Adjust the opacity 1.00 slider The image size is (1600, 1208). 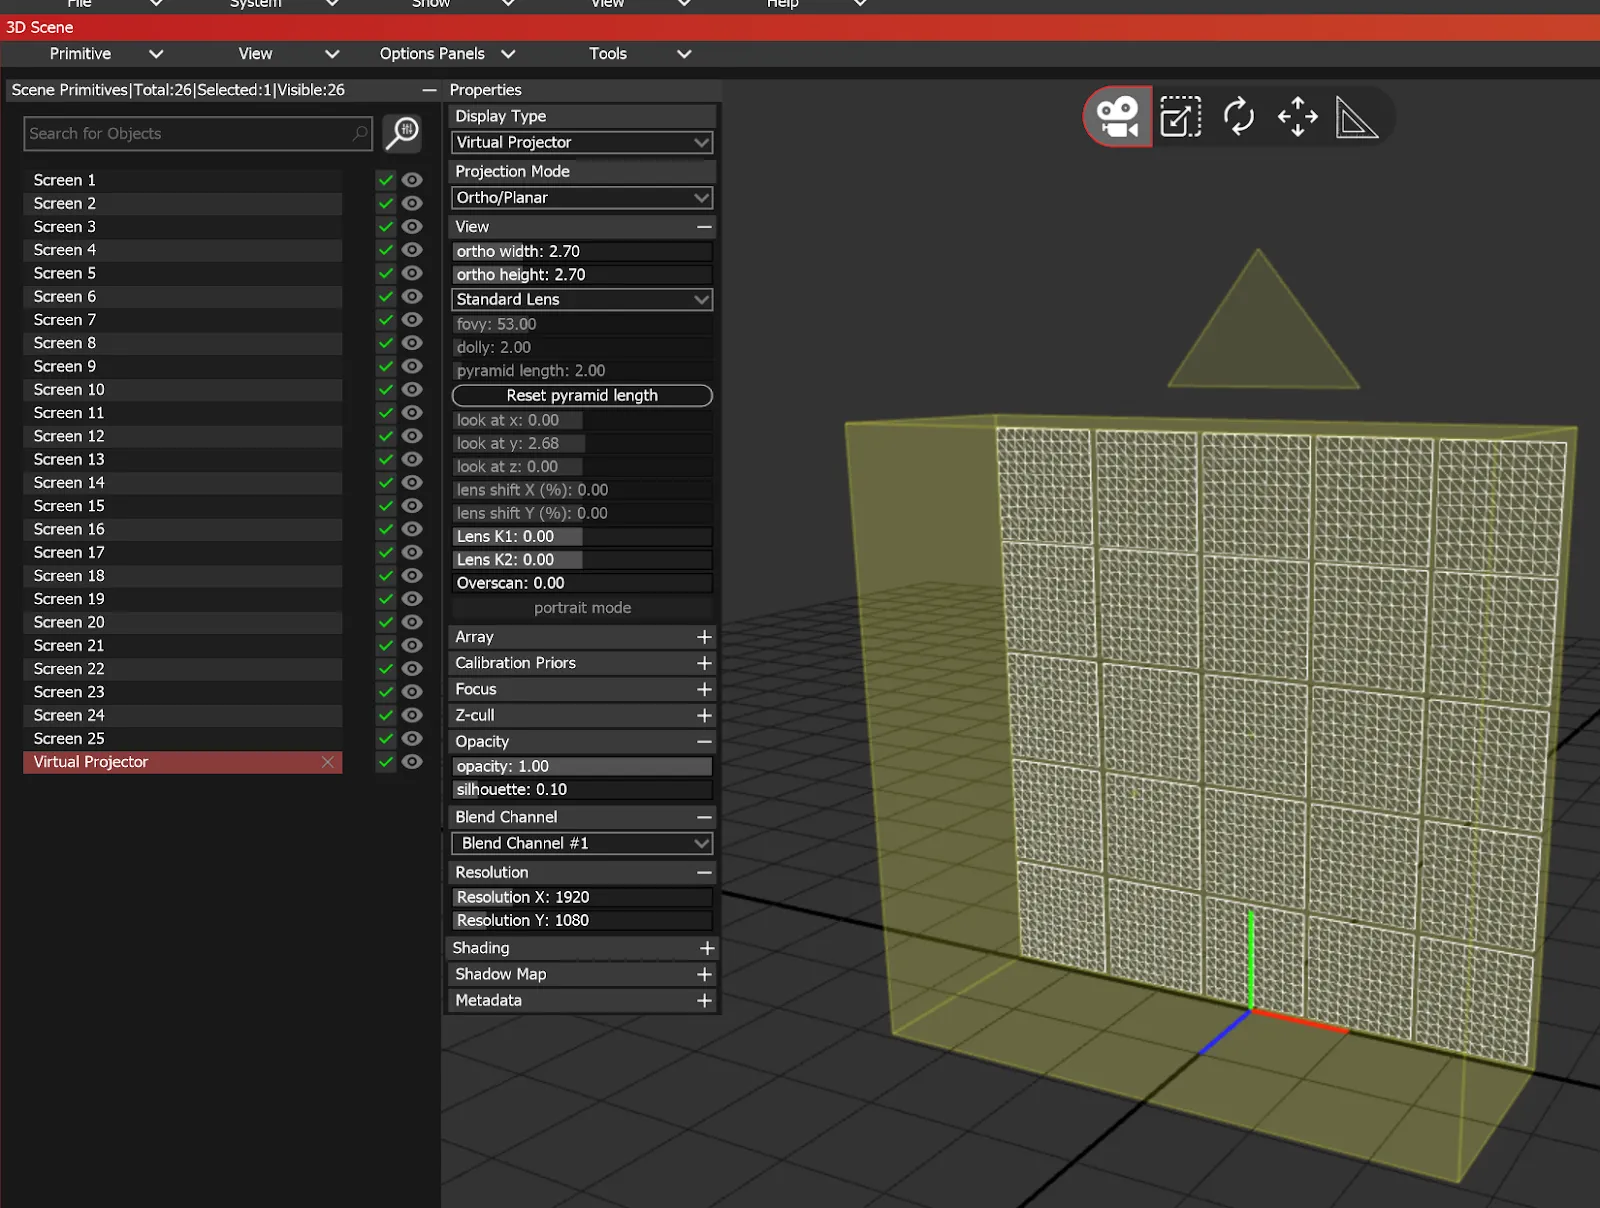[x=582, y=767]
